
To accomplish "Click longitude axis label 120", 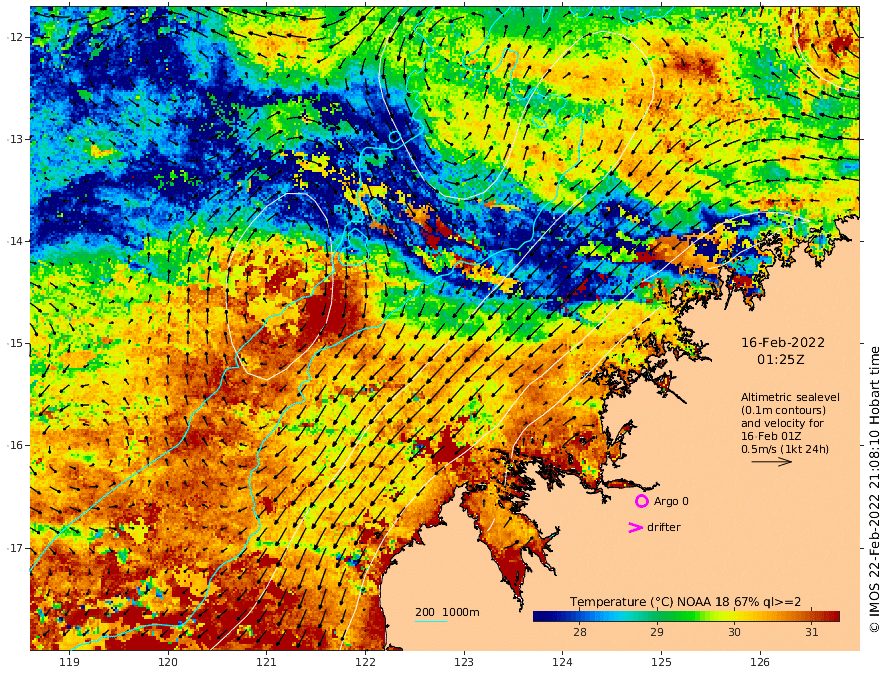I will click(x=168, y=663).
